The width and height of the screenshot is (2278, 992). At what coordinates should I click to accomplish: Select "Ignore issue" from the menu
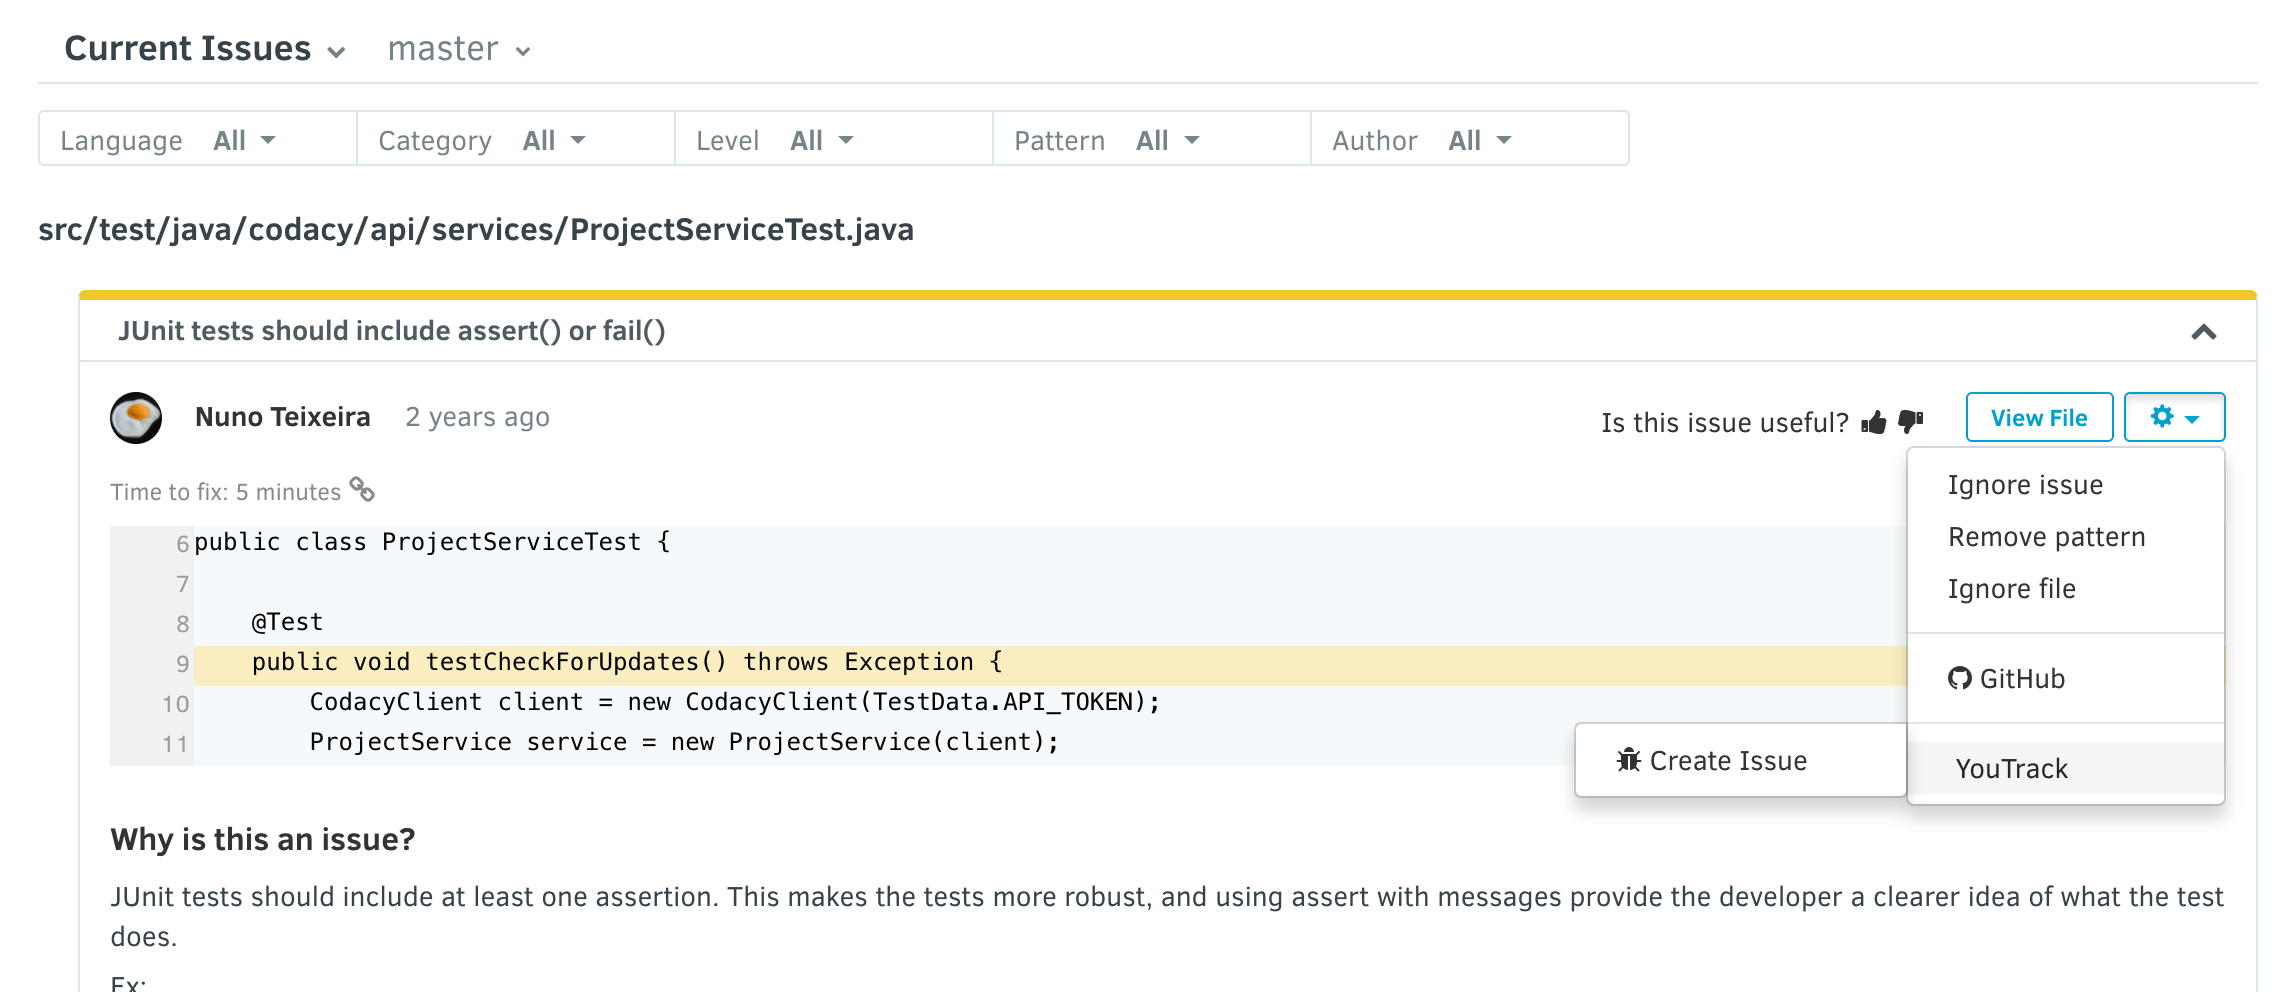[2025, 484]
